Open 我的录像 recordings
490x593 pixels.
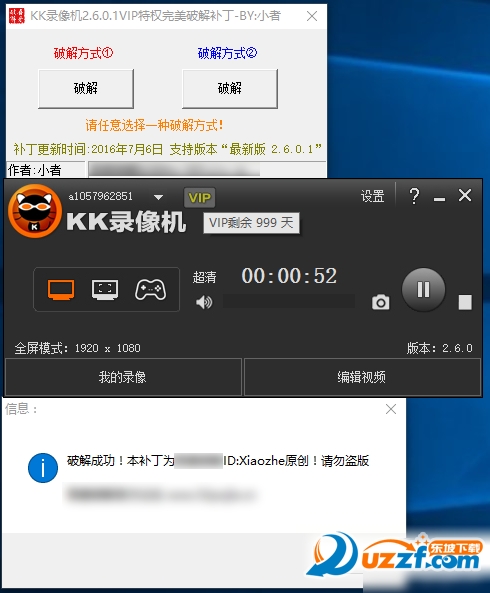click(123, 377)
